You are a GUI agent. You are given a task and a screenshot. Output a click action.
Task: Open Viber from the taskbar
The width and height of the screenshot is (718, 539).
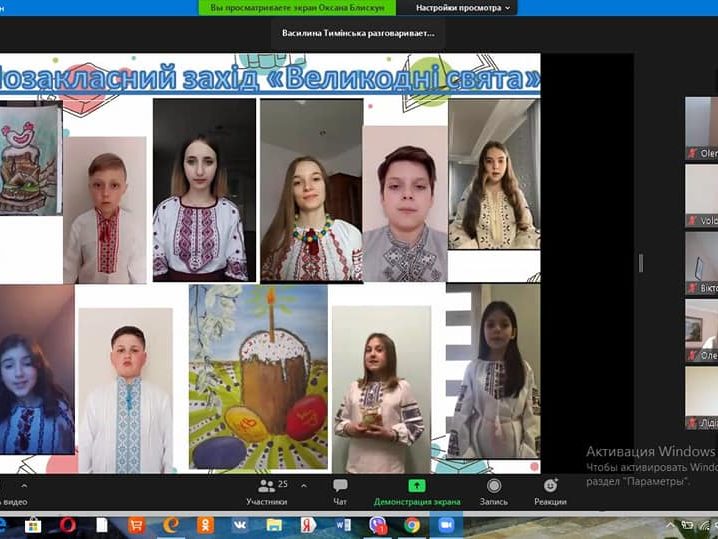coord(378,525)
